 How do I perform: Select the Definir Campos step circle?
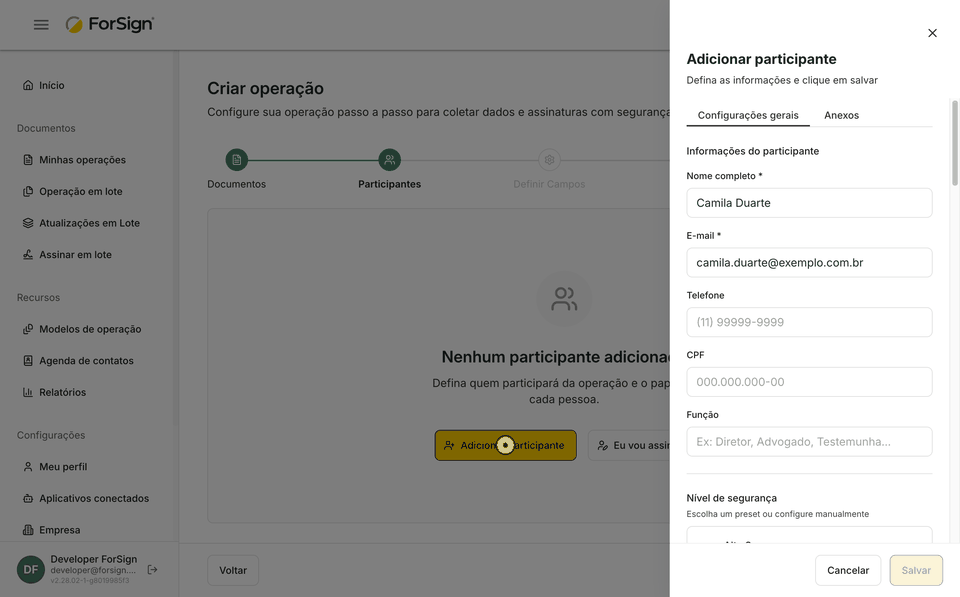(549, 160)
